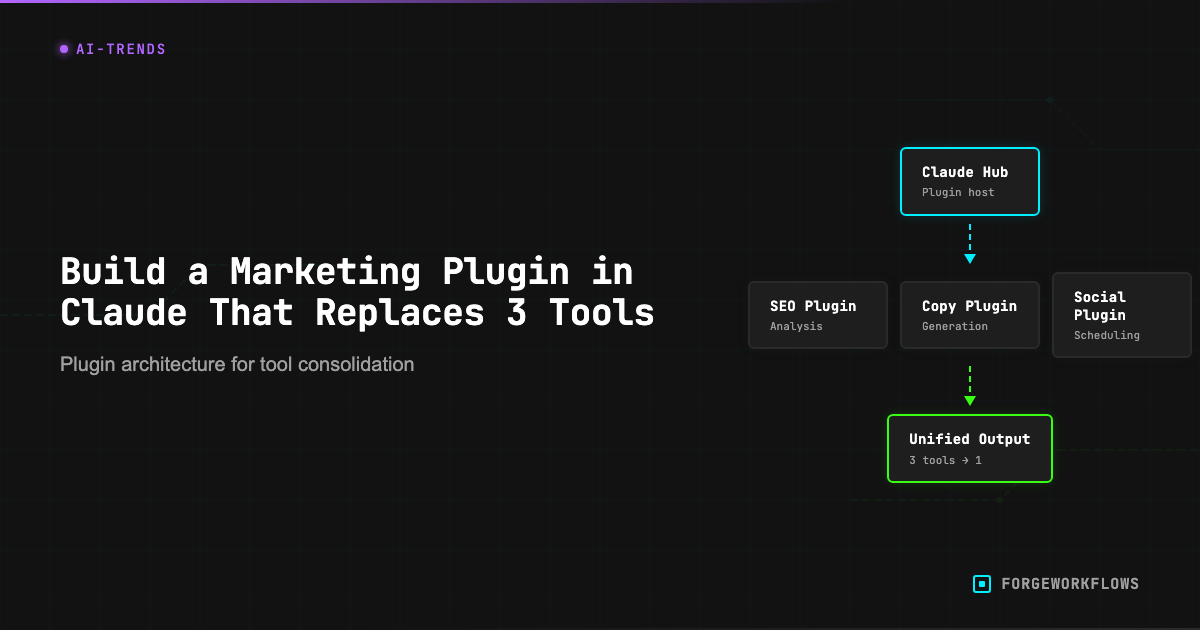Click the cyan arrowhead below Claude Hub
Viewport: 1200px width, 630px height.
point(970,258)
